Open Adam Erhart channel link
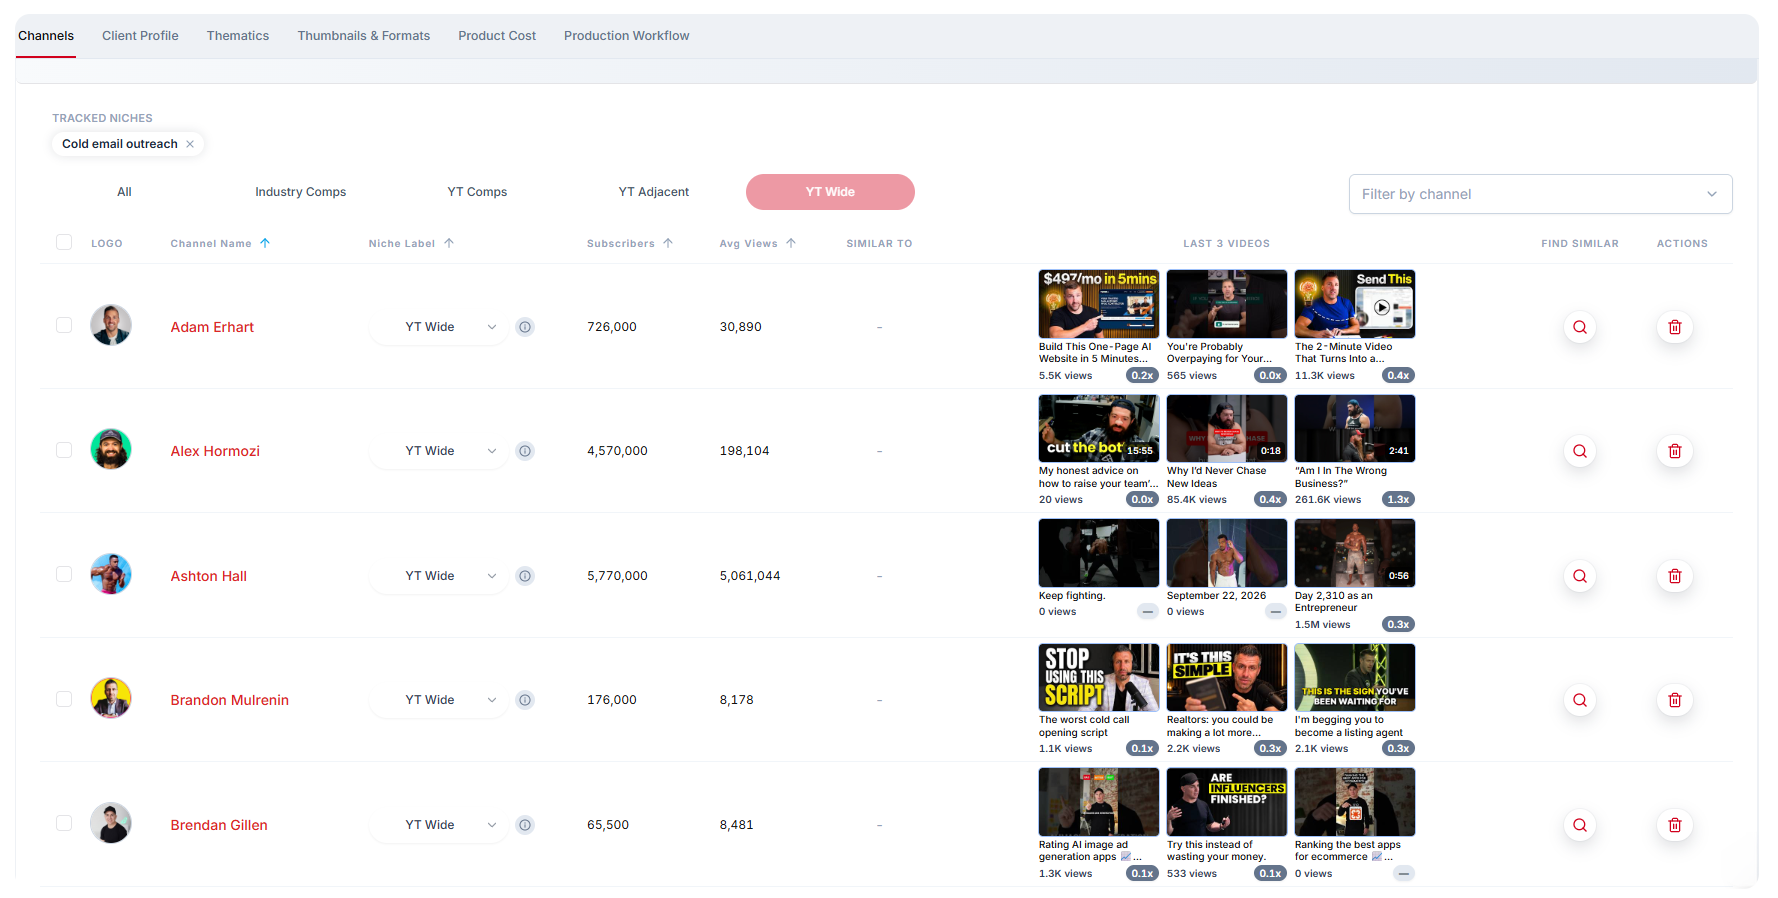 pos(212,327)
